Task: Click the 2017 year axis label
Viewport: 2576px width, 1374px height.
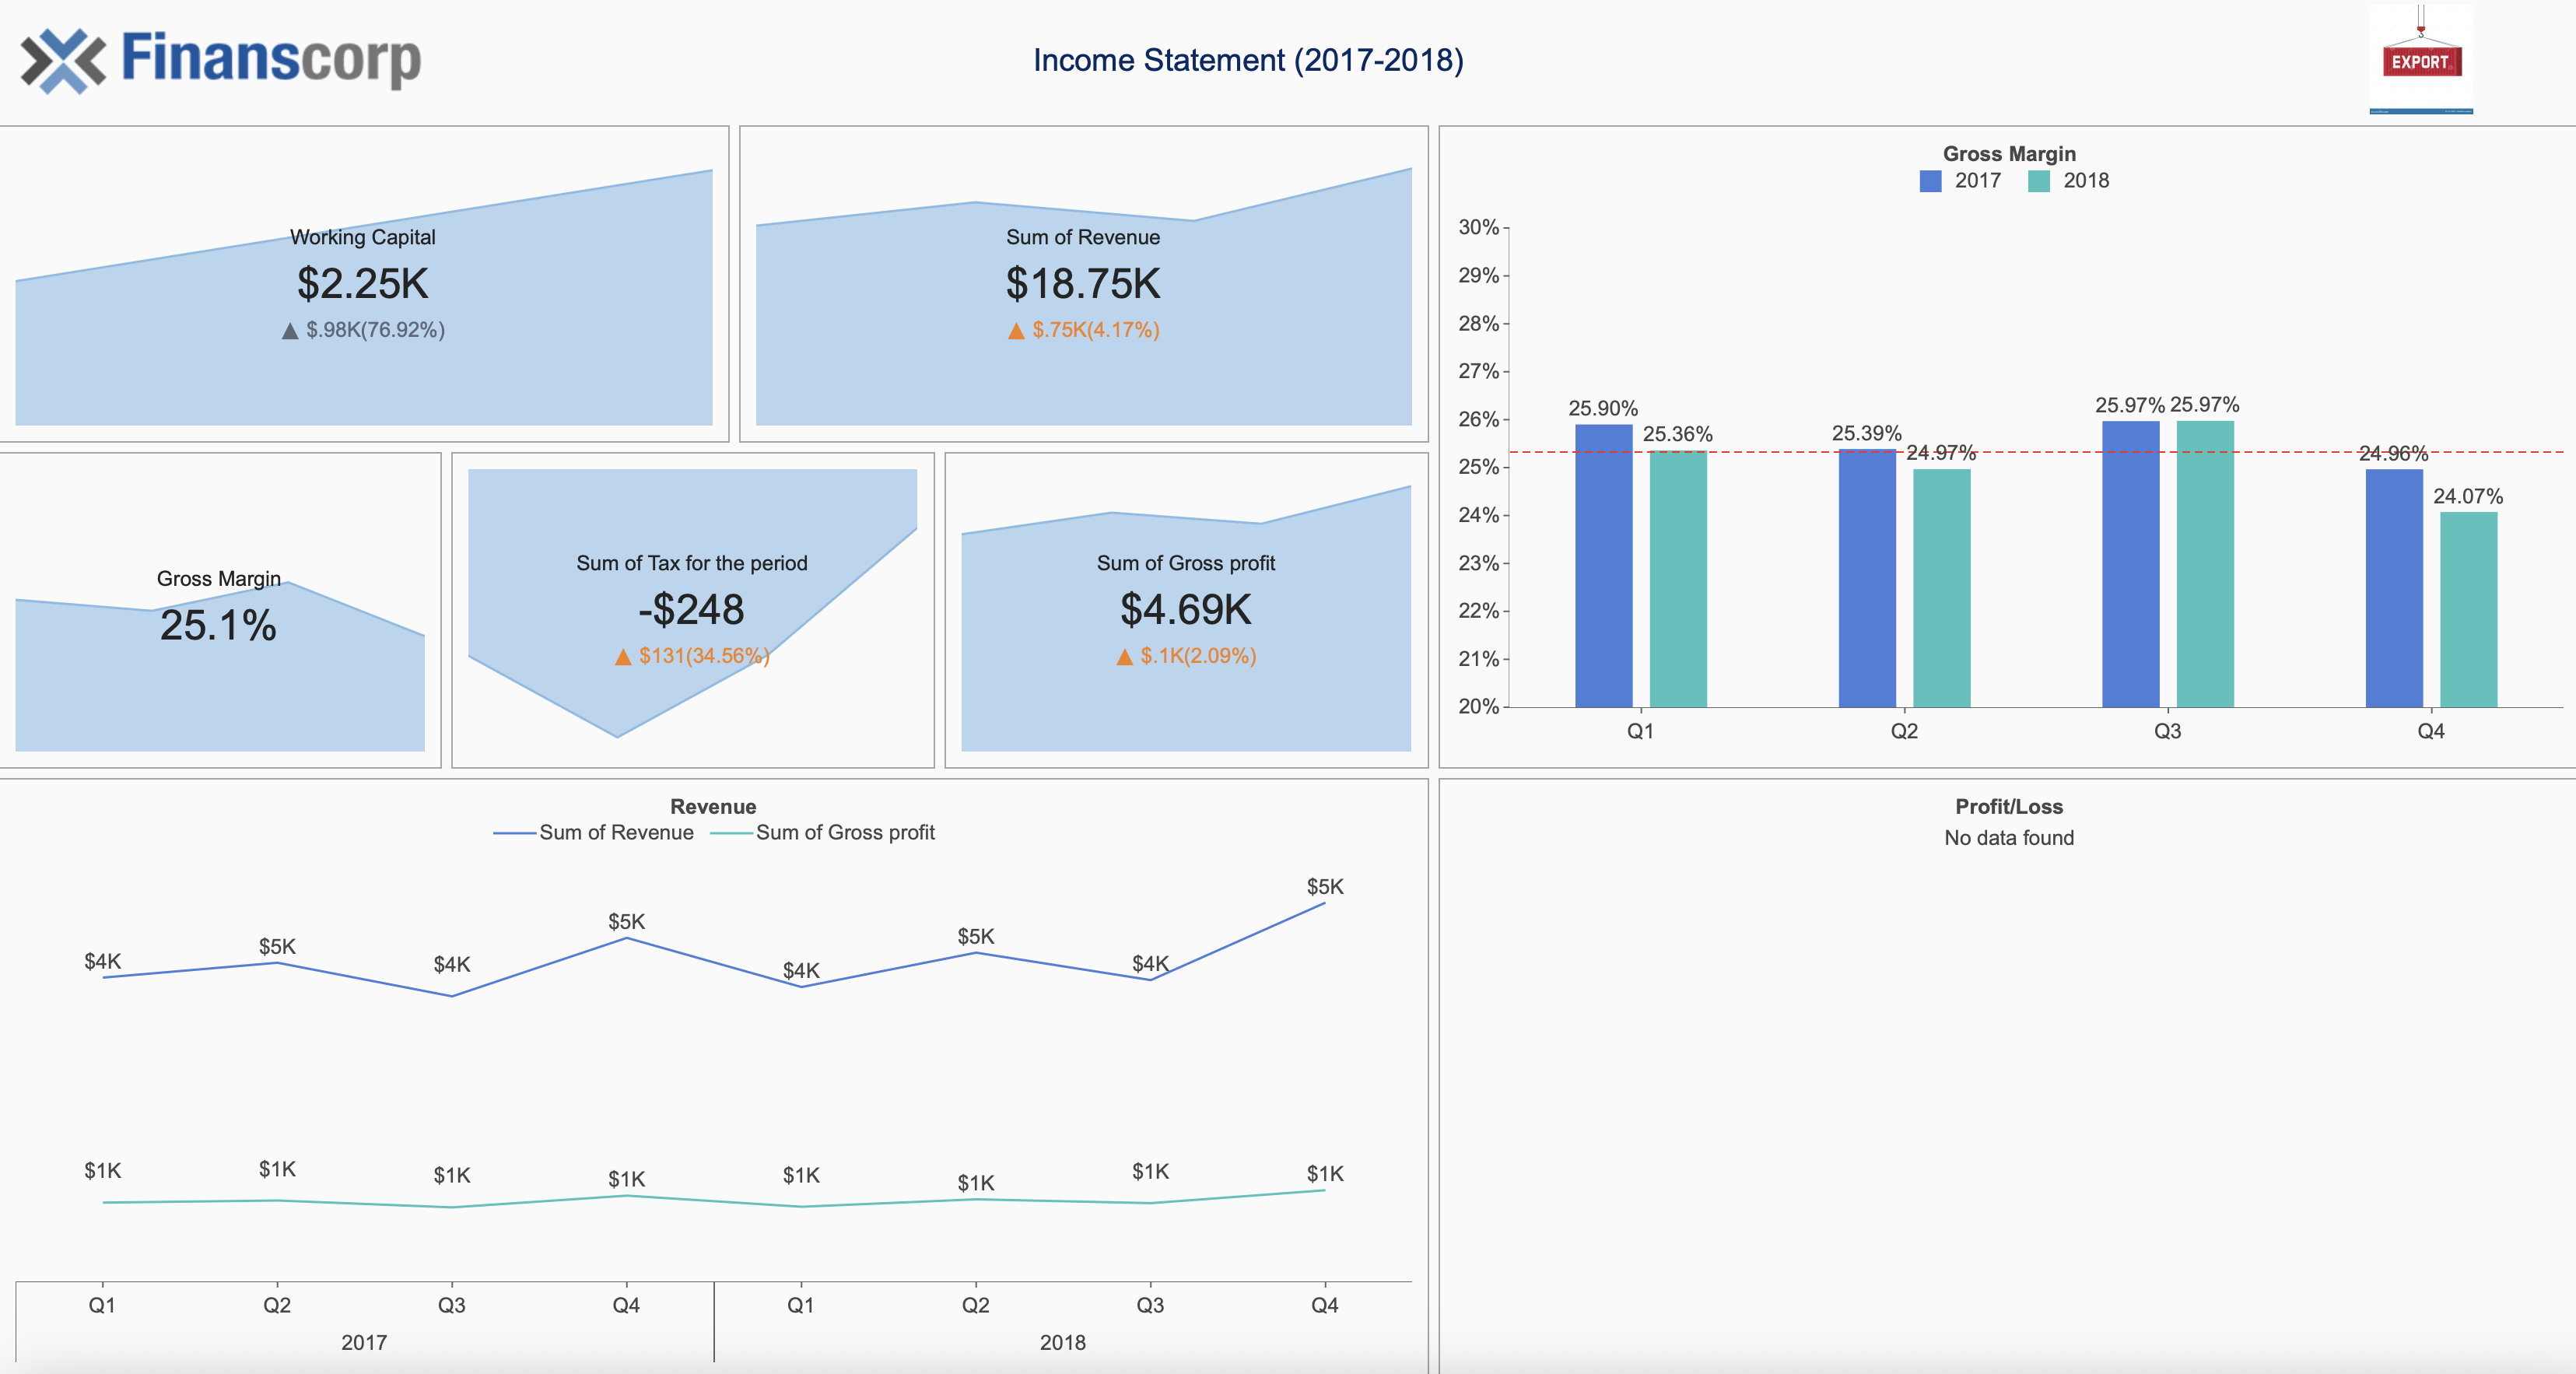Action: [x=364, y=1342]
